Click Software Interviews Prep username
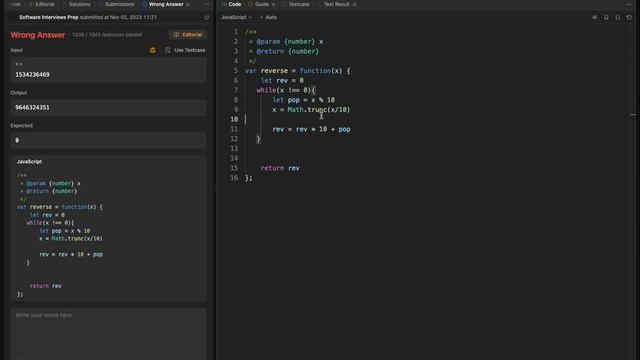This screenshot has width=640, height=360. 49,17
